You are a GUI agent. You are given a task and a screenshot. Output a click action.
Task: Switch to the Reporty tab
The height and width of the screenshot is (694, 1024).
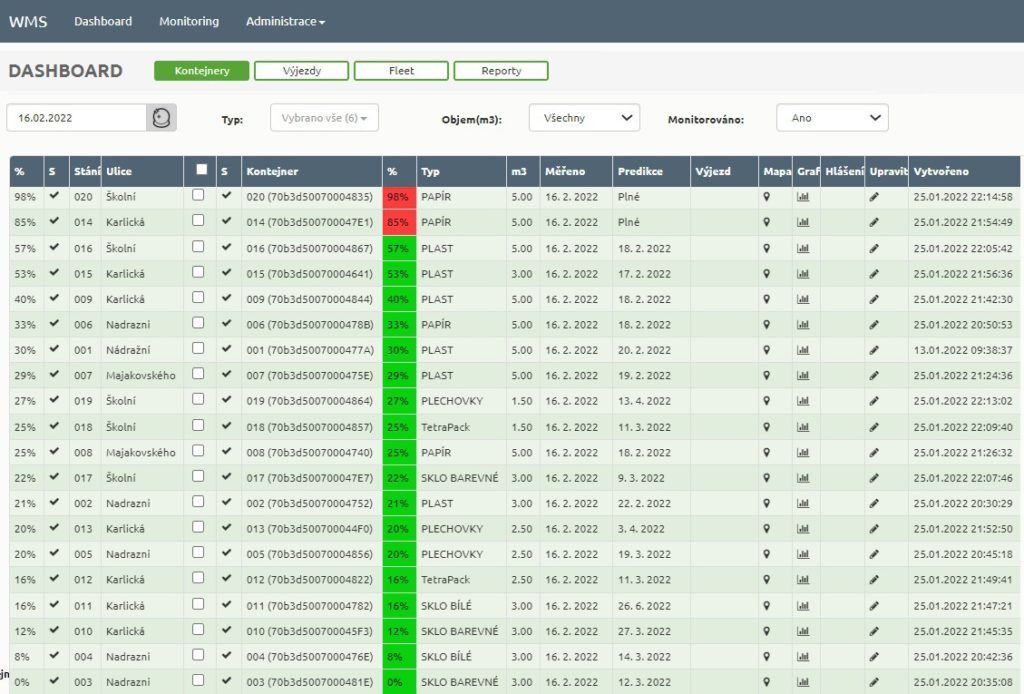(501, 71)
